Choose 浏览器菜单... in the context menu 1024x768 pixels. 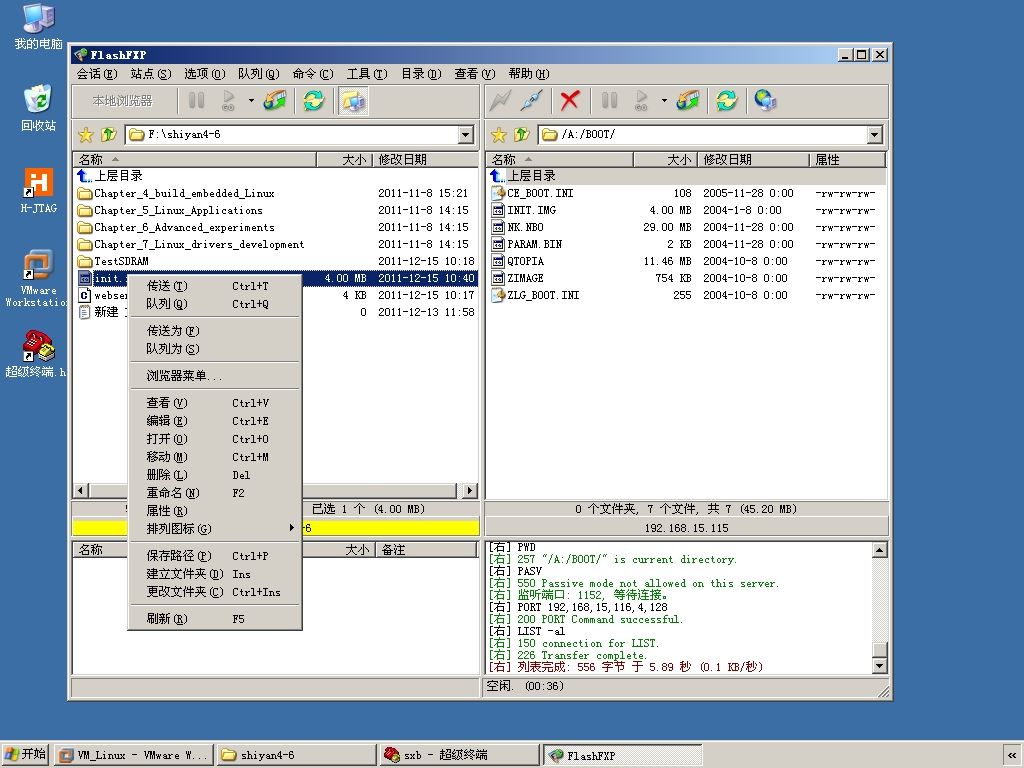point(215,376)
